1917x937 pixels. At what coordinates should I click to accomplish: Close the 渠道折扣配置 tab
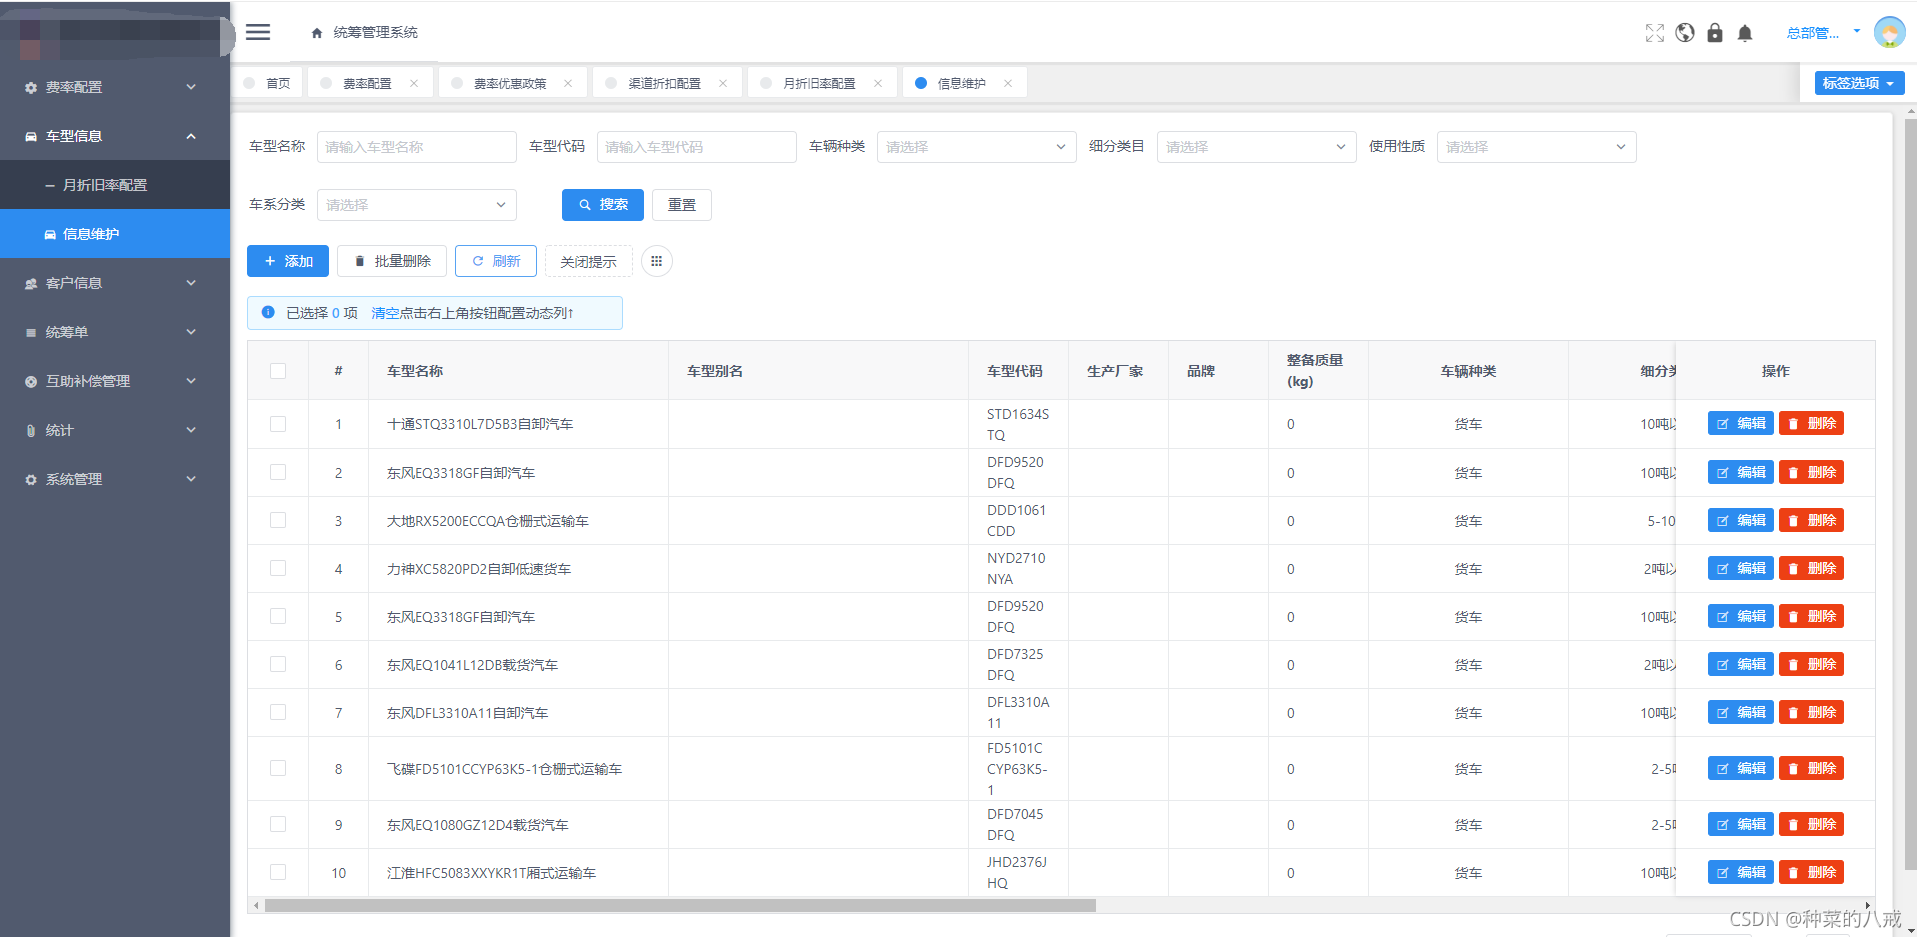723,83
